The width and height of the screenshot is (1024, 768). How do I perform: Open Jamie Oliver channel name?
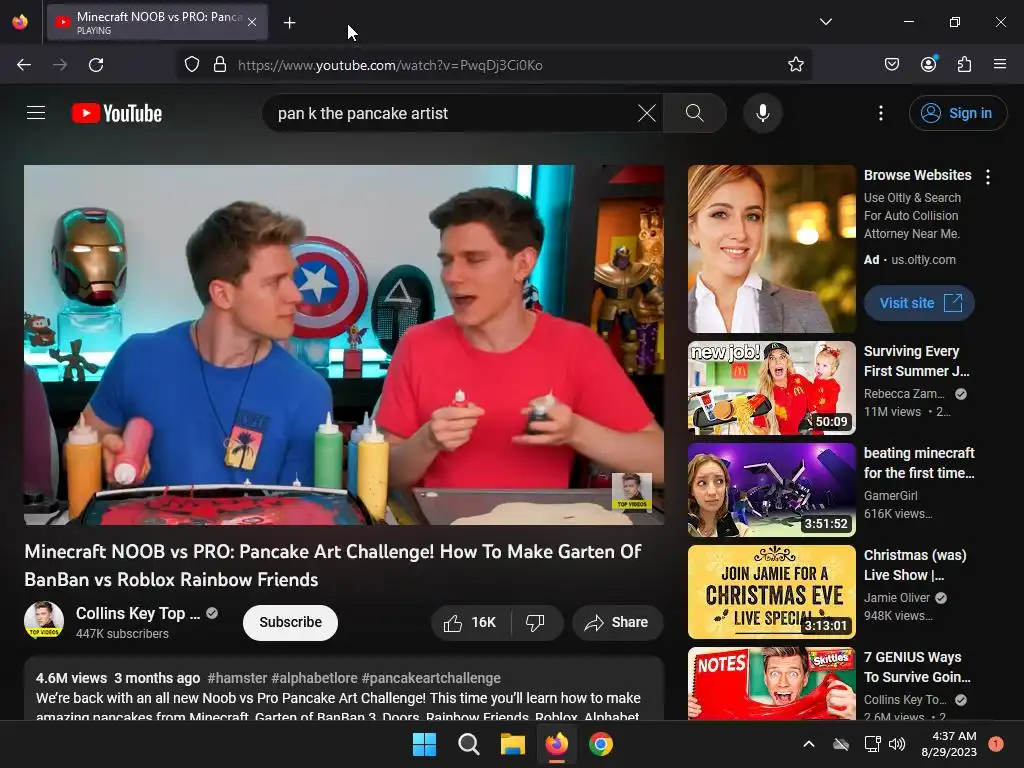click(897, 598)
